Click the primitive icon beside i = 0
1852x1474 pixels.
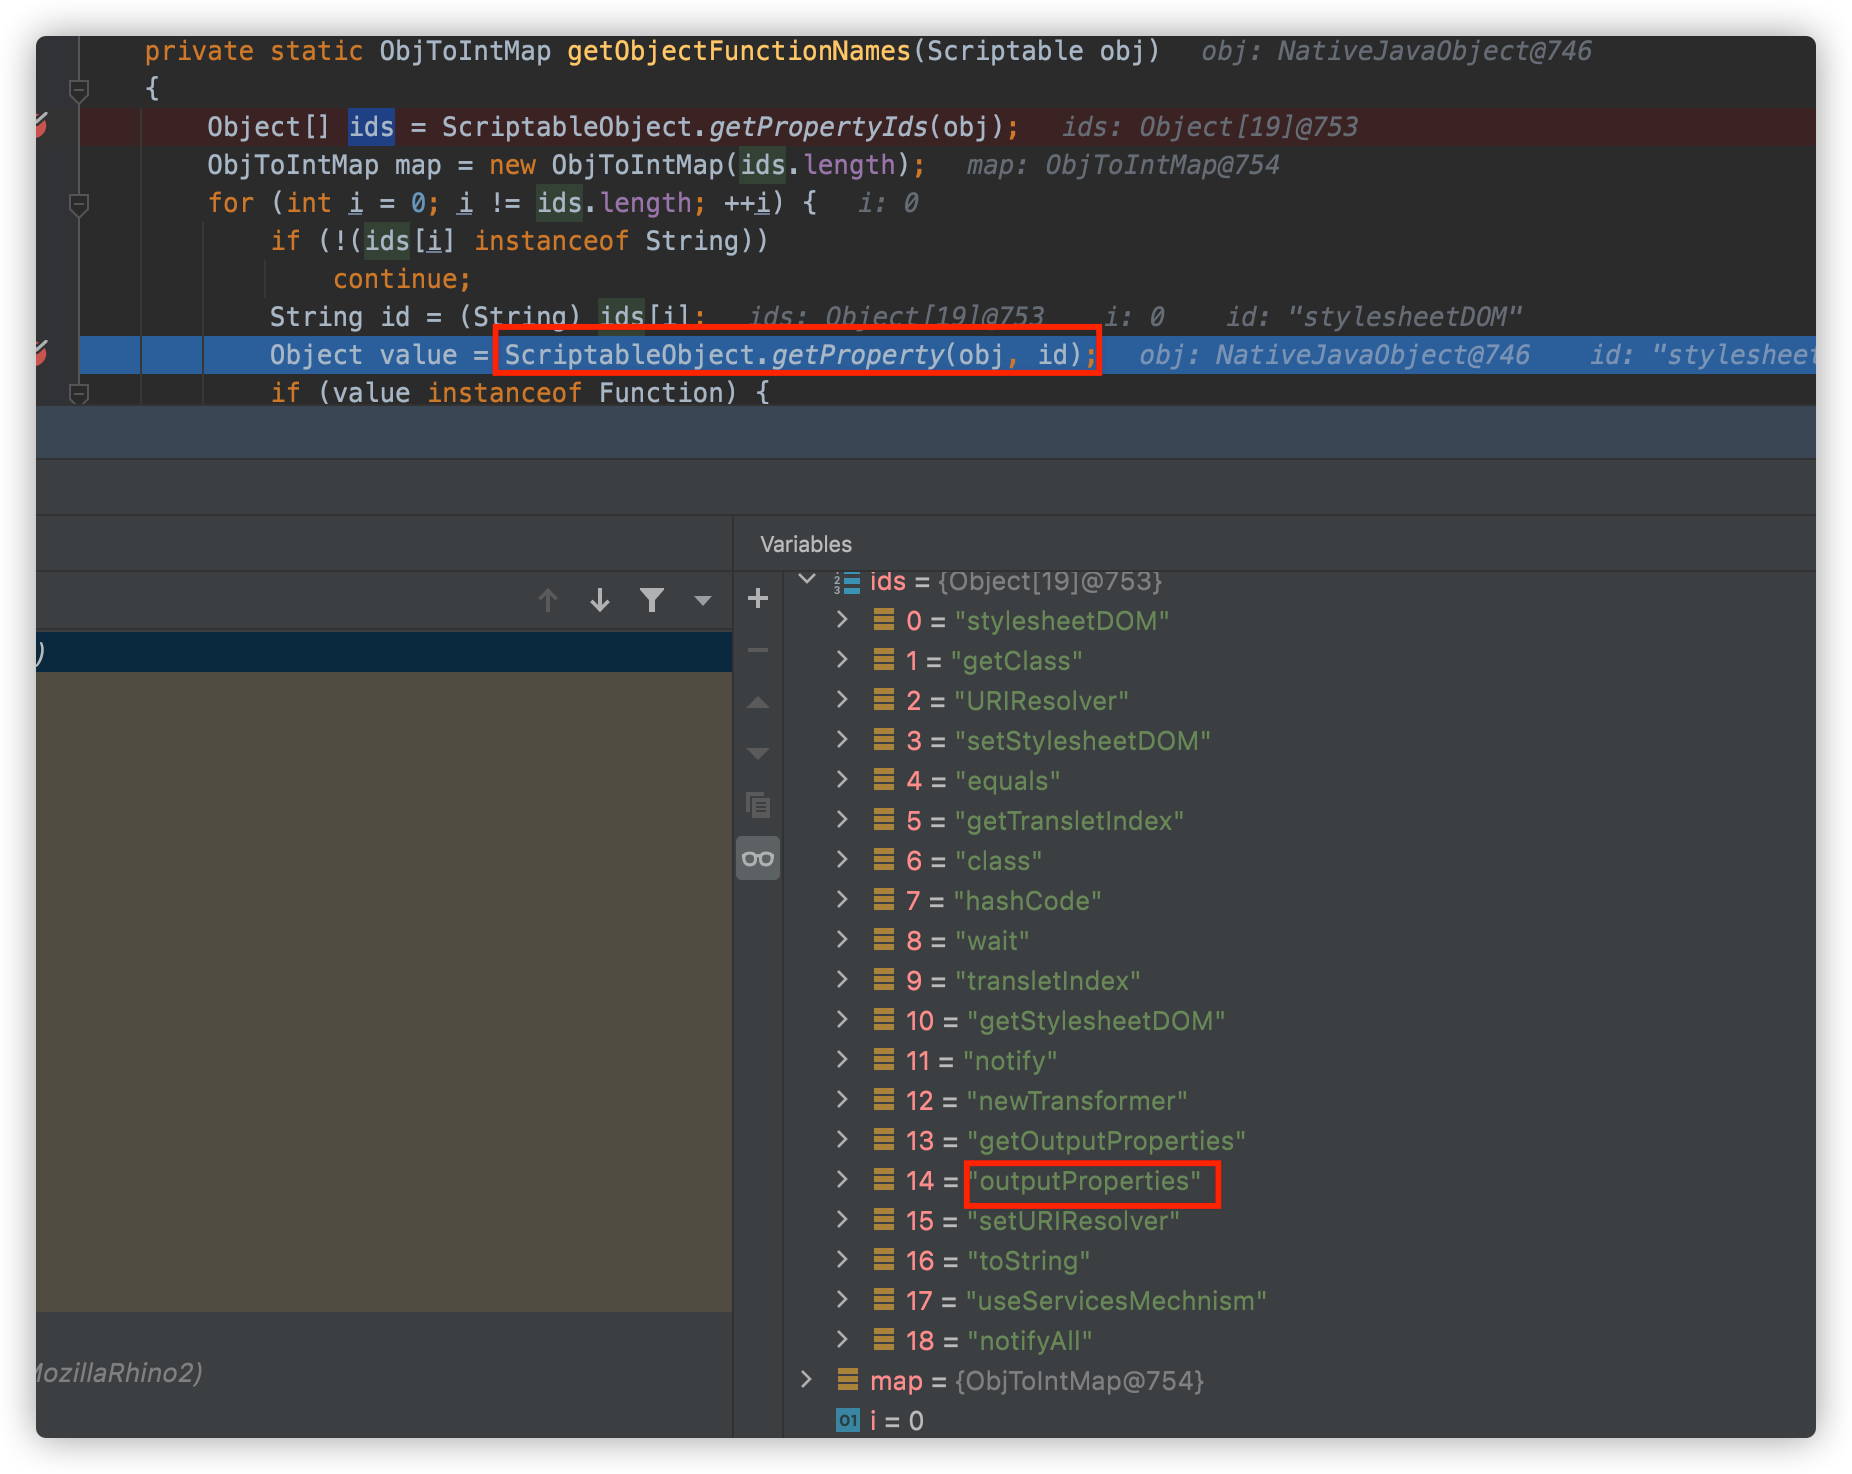click(848, 1420)
